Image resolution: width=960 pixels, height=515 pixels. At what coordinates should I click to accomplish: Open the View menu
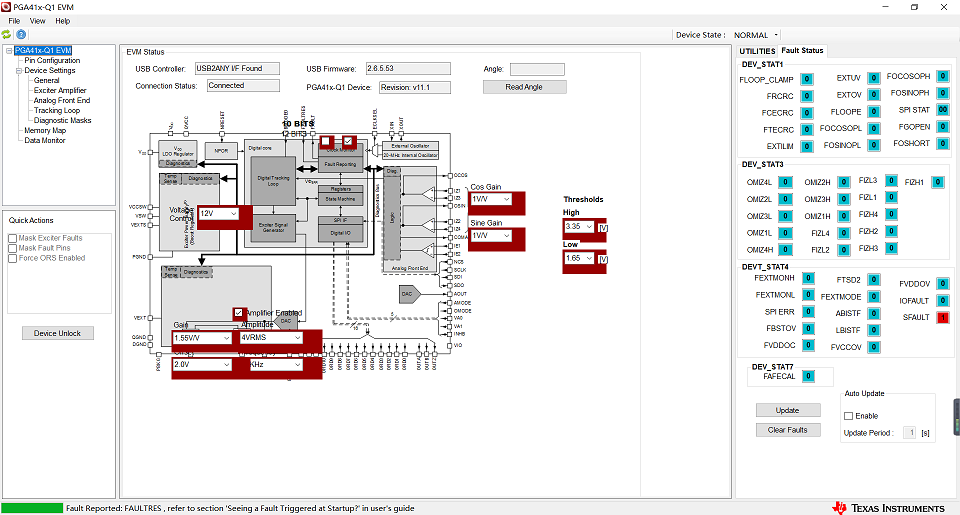pos(37,21)
